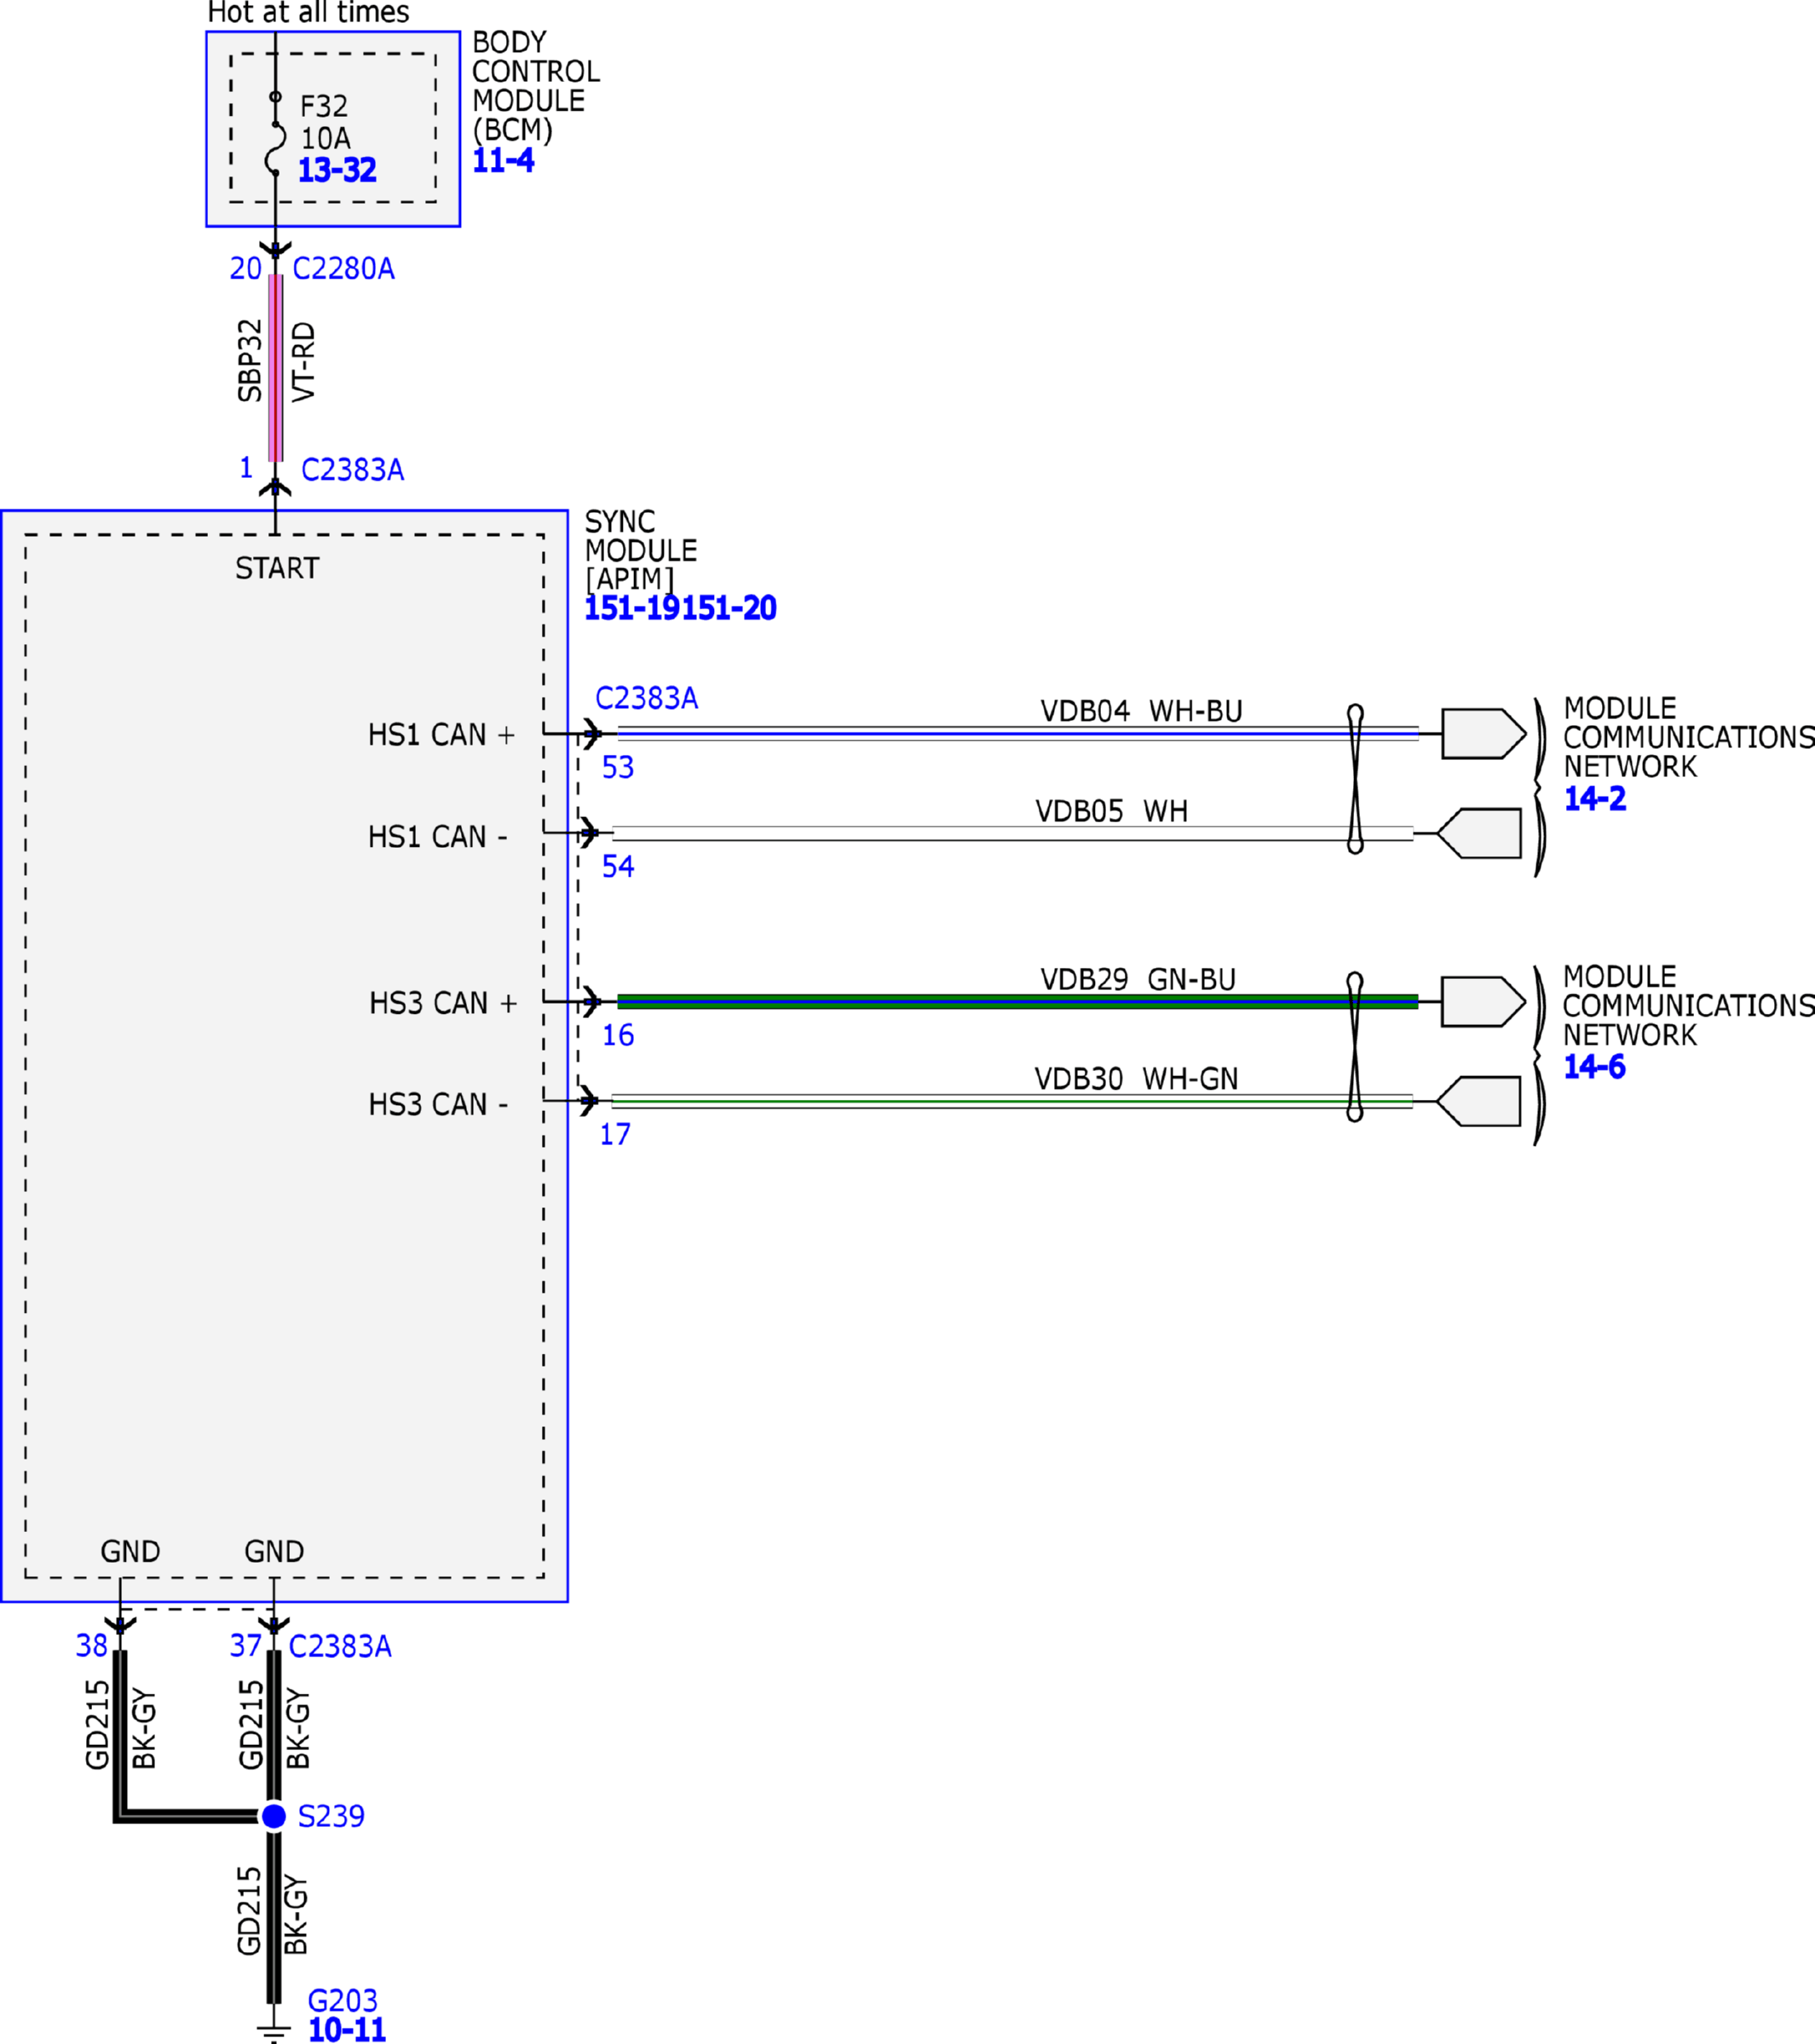Image resolution: width=1815 pixels, height=2044 pixels.
Task: Click the VDB04 WH-BU off-page arrow
Action: (1482, 734)
